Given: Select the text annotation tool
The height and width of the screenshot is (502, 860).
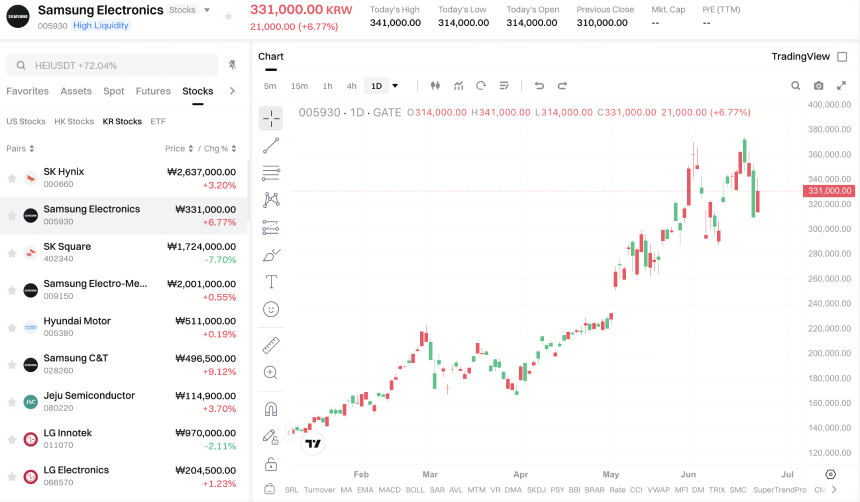Looking at the screenshot, I should click(271, 282).
